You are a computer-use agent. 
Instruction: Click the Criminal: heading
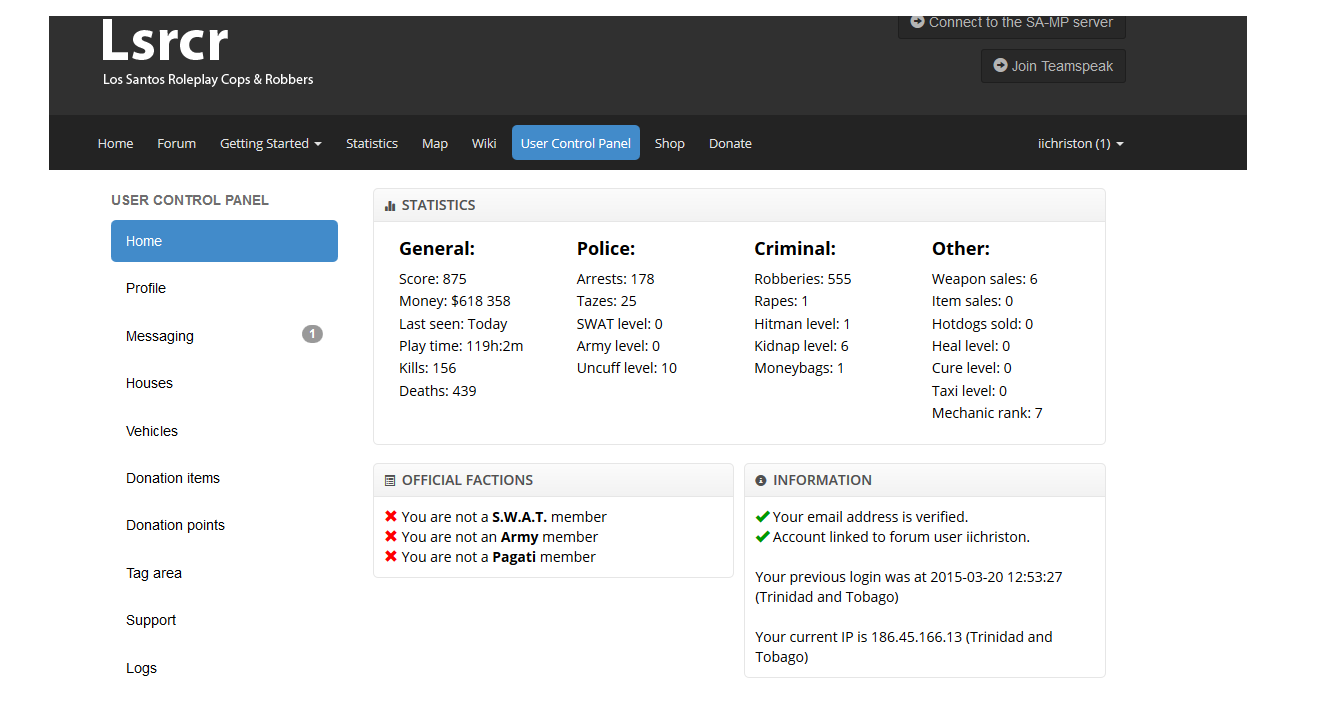pos(795,249)
